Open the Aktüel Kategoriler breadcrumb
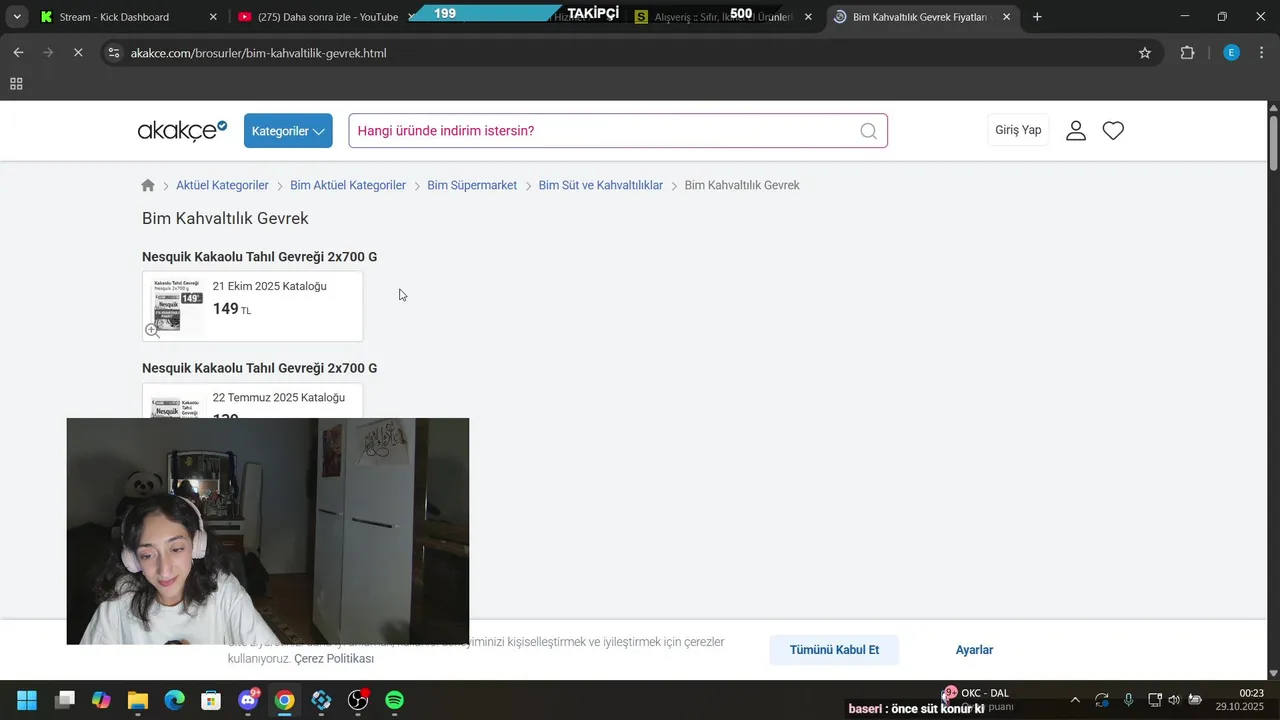The width and height of the screenshot is (1280, 720). (222, 185)
